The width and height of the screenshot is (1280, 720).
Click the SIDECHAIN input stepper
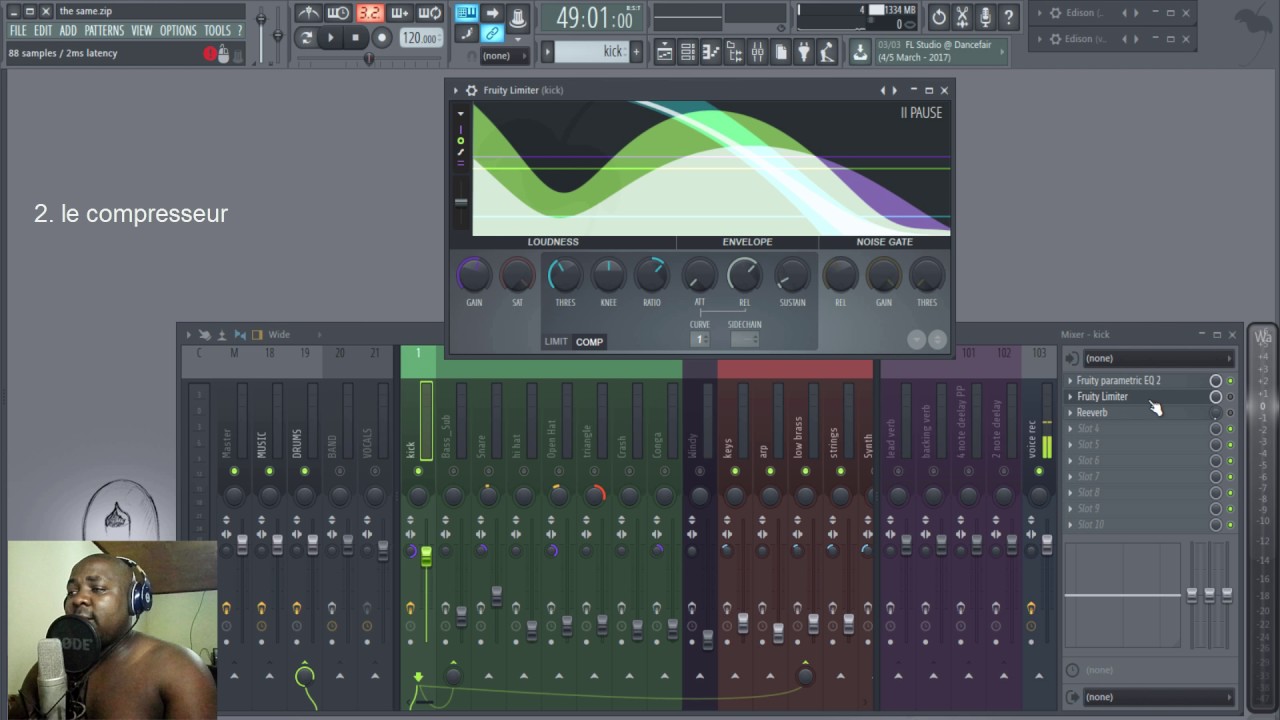click(x=744, y=339)
